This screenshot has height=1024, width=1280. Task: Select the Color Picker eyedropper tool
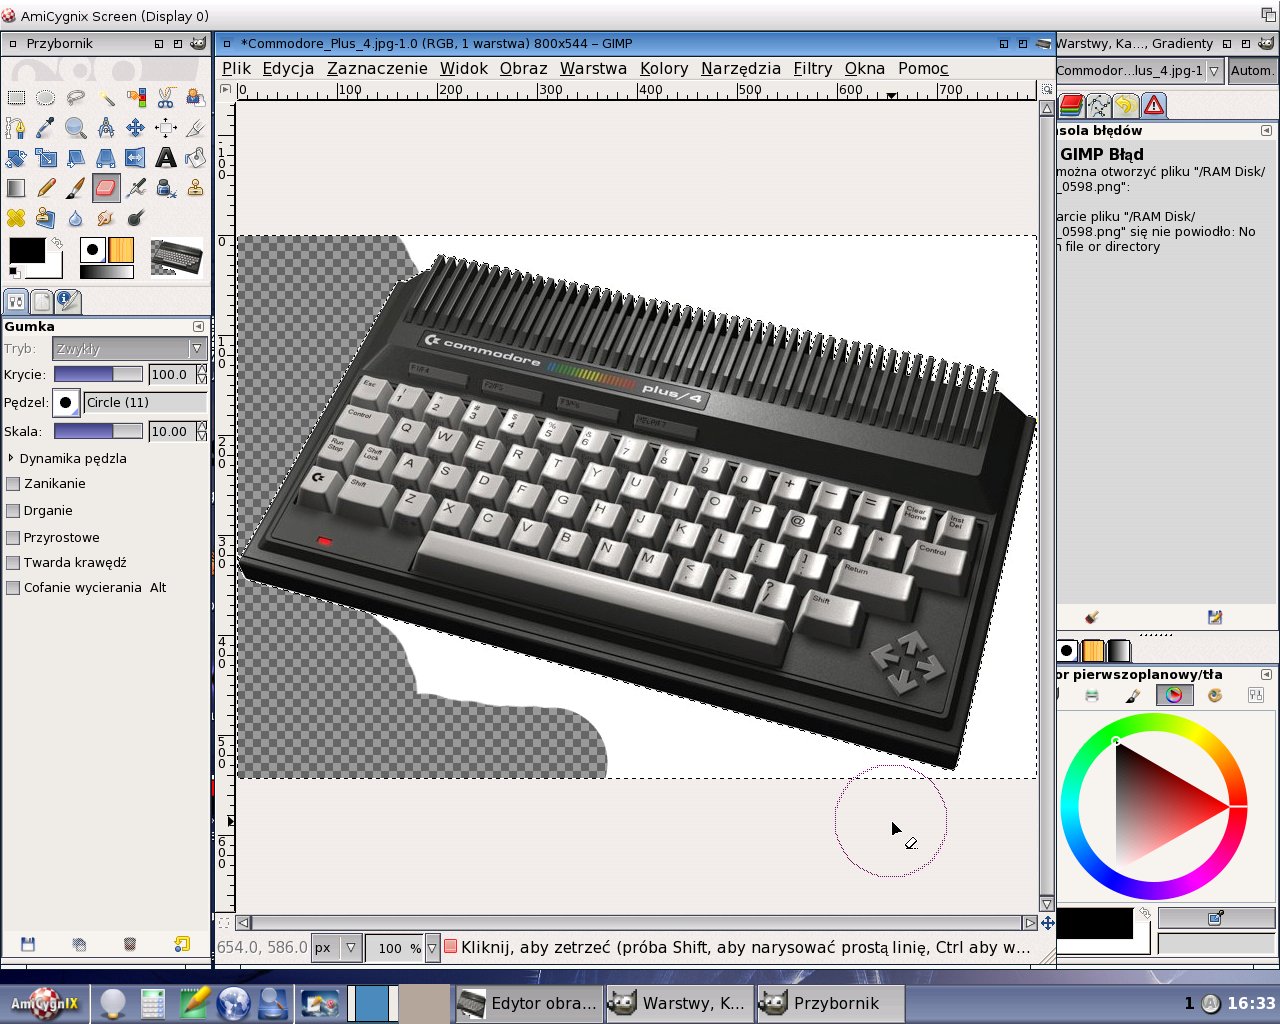[x=46, y=128]
